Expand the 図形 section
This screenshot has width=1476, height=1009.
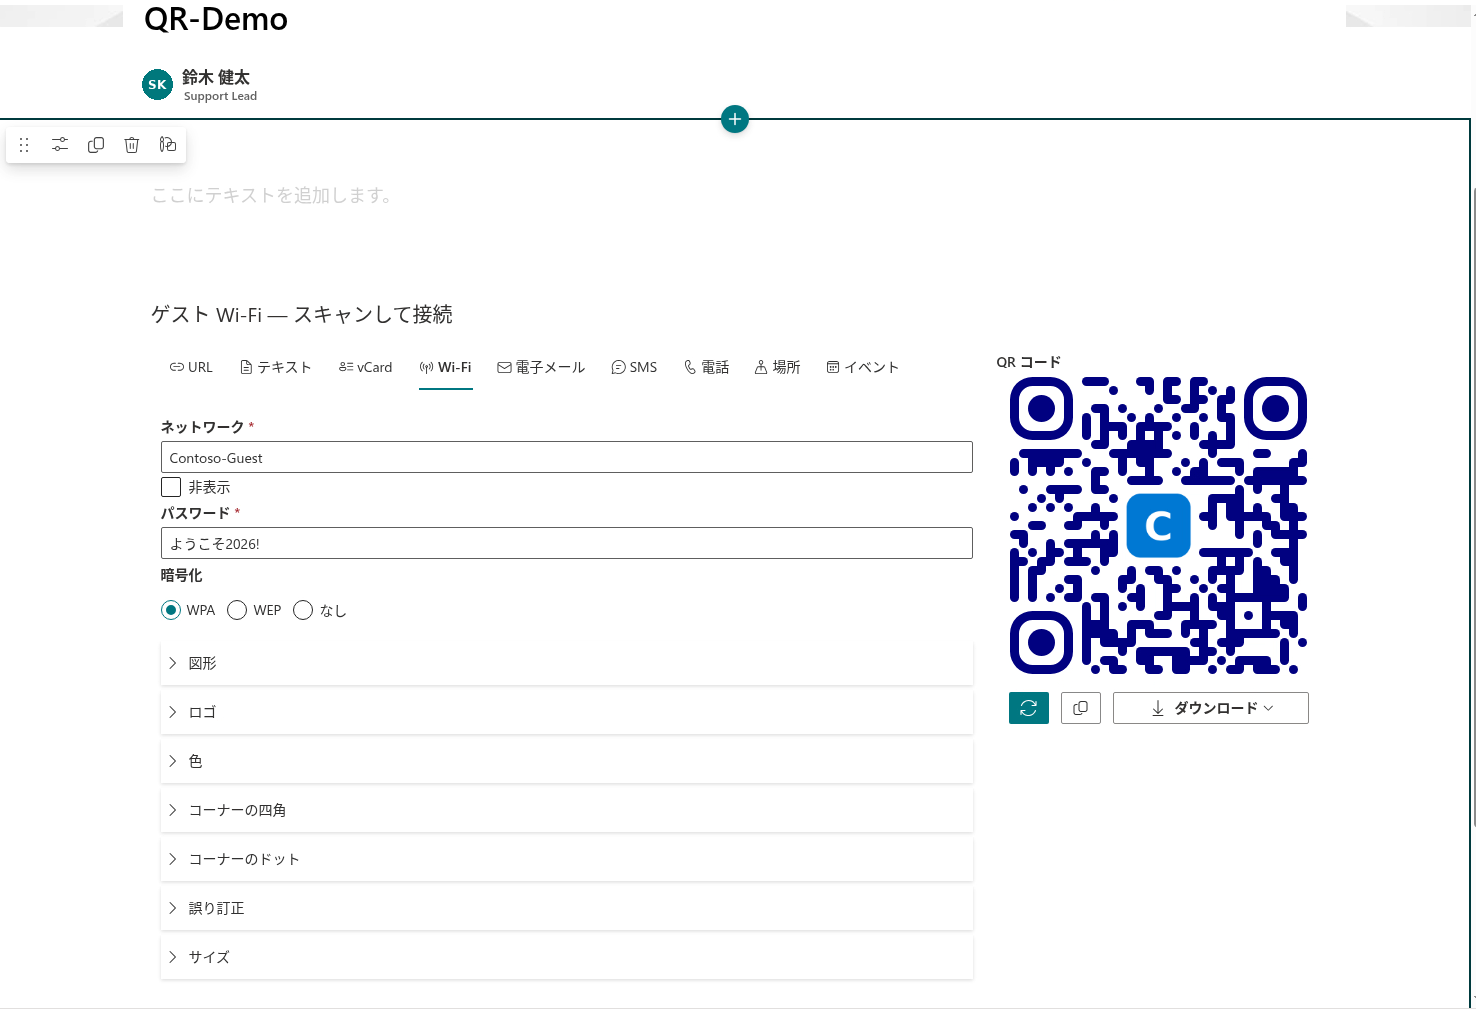[566, 663]
